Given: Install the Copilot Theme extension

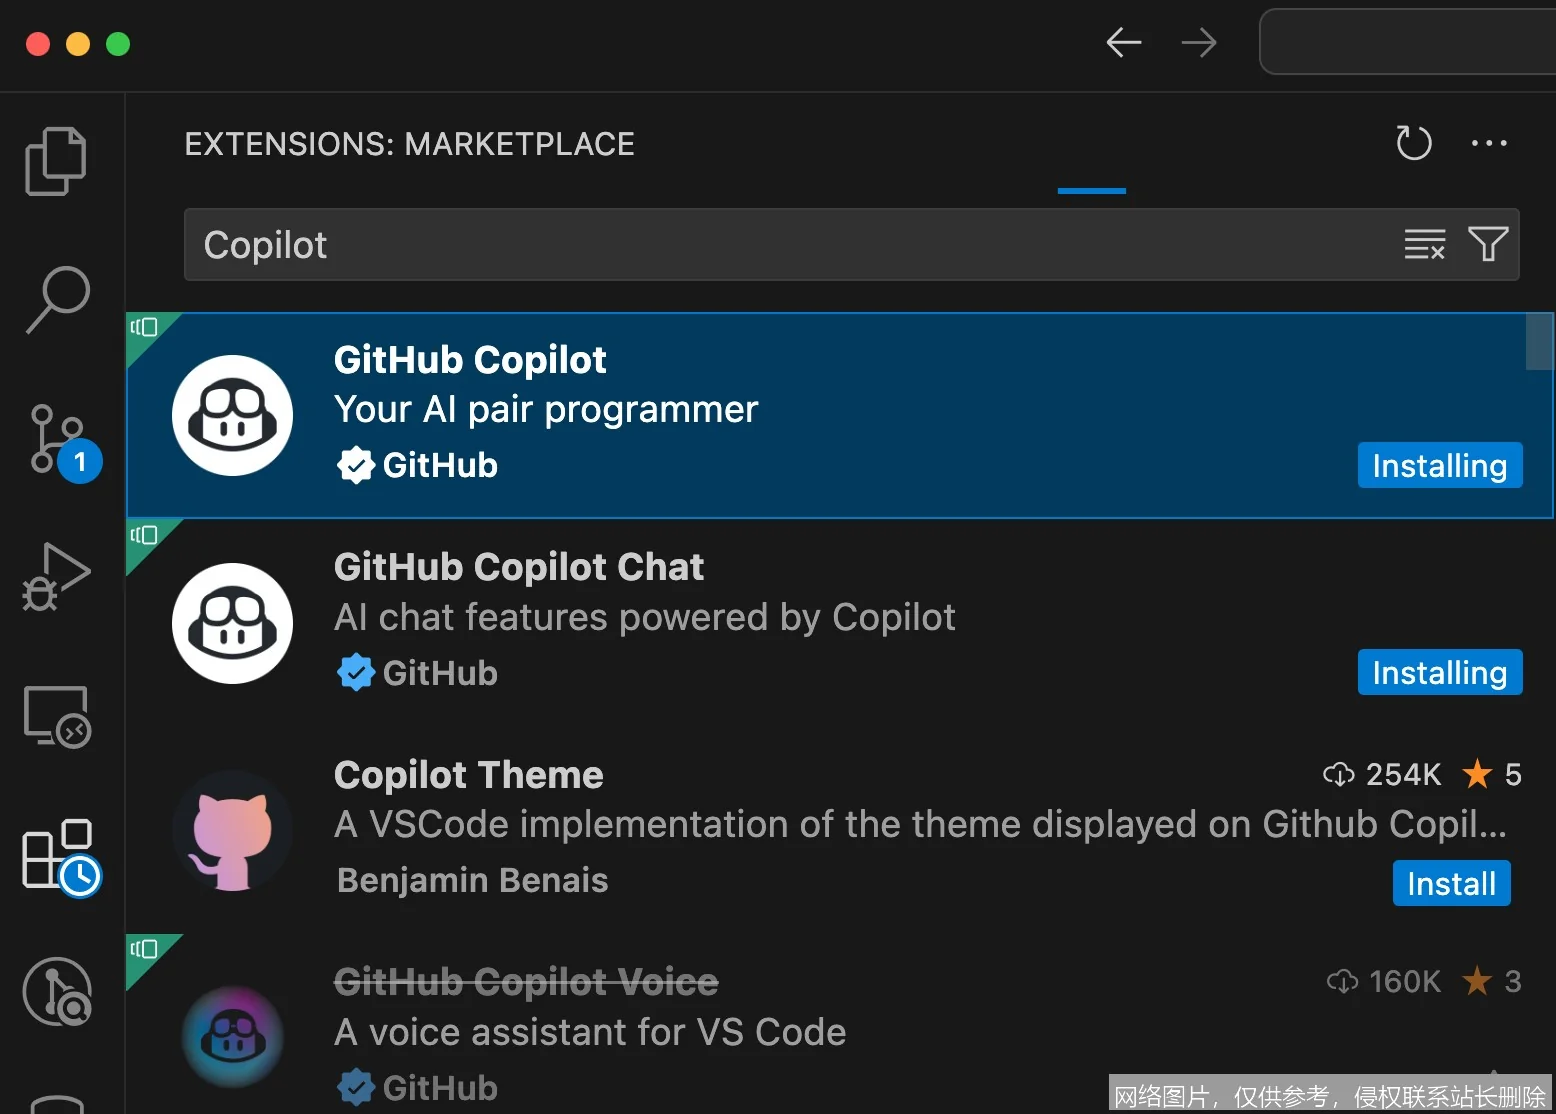Looking at the screenshot, I should point(1451,883).
